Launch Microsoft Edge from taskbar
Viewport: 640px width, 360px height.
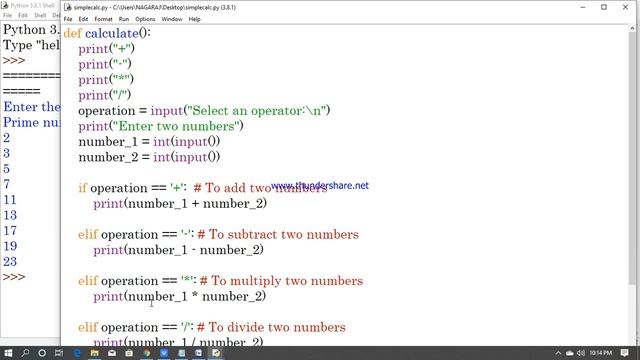(77, 353)
